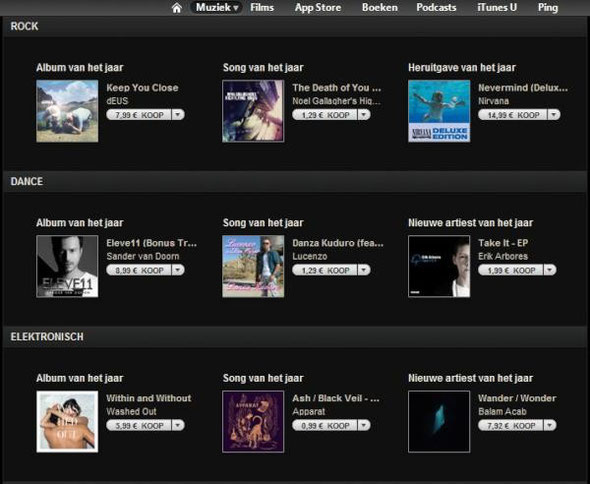This screenshot has width=590, height=484.
Task: Click the Nirvana Nevermind Deluxe album cover
Action: coord(439,111)
